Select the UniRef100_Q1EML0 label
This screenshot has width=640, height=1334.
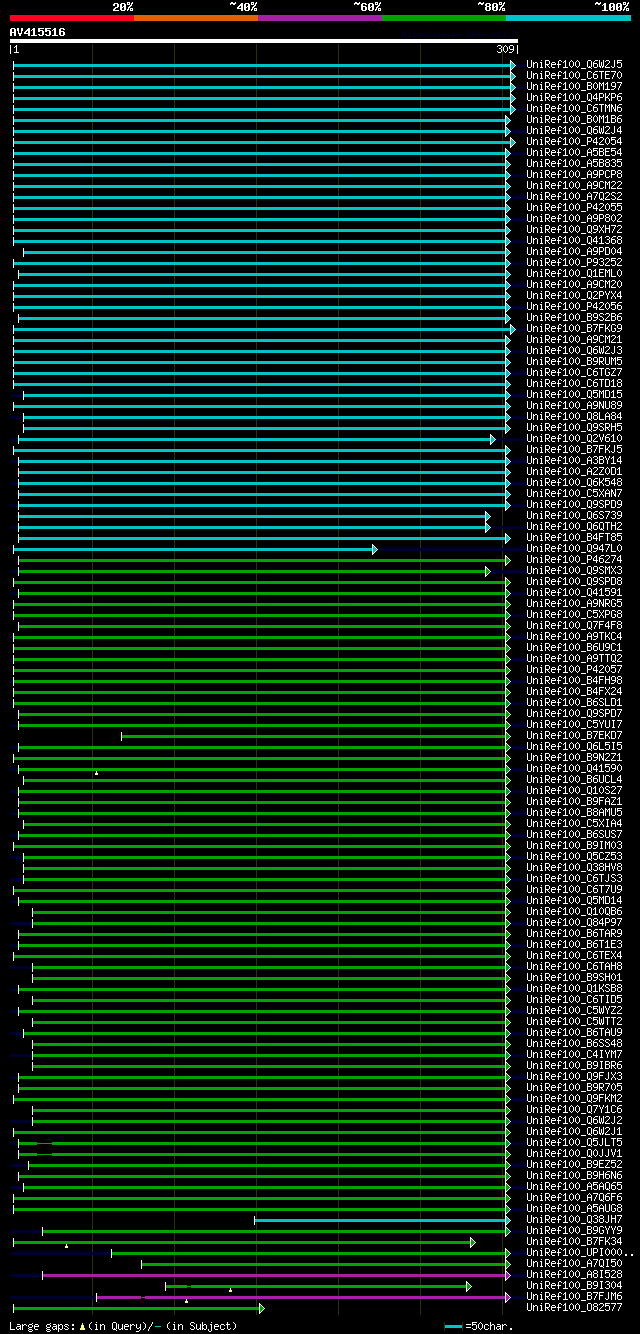click(x=574, y=273)
